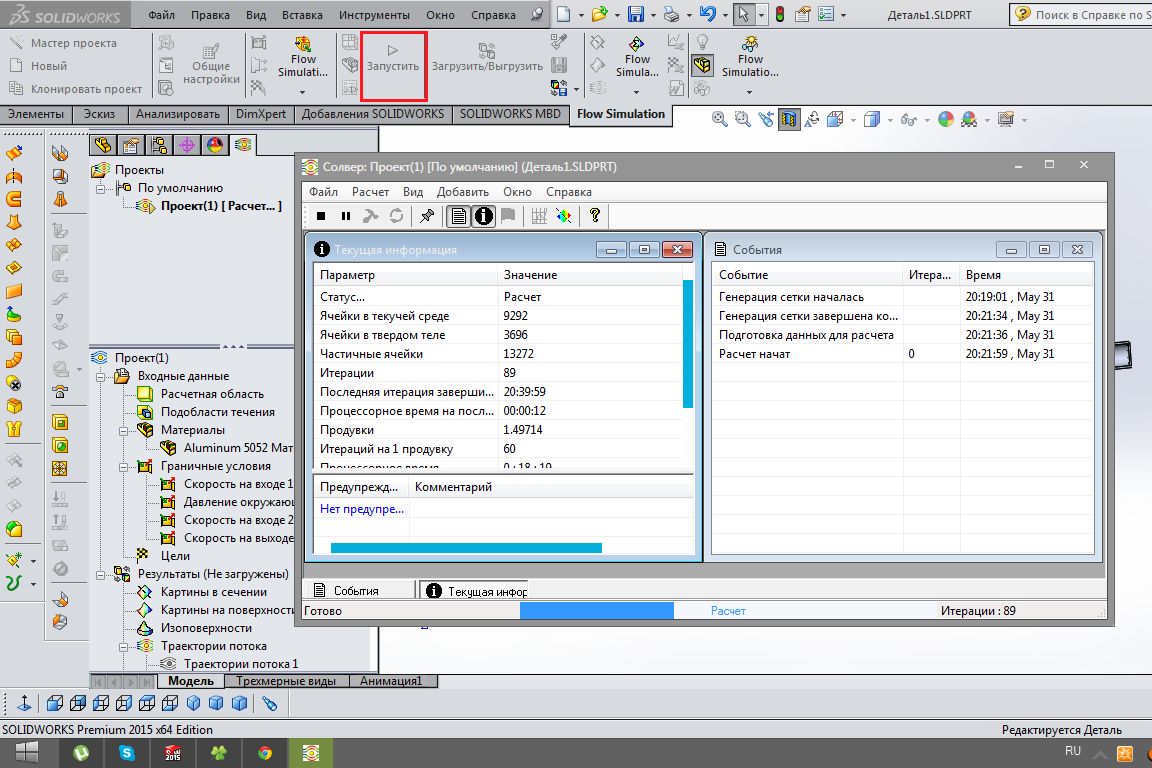This screenshot has height=768, width=1152.
Task: Click the Edit Appearance color ball icon
Action: tap(946, 119)
